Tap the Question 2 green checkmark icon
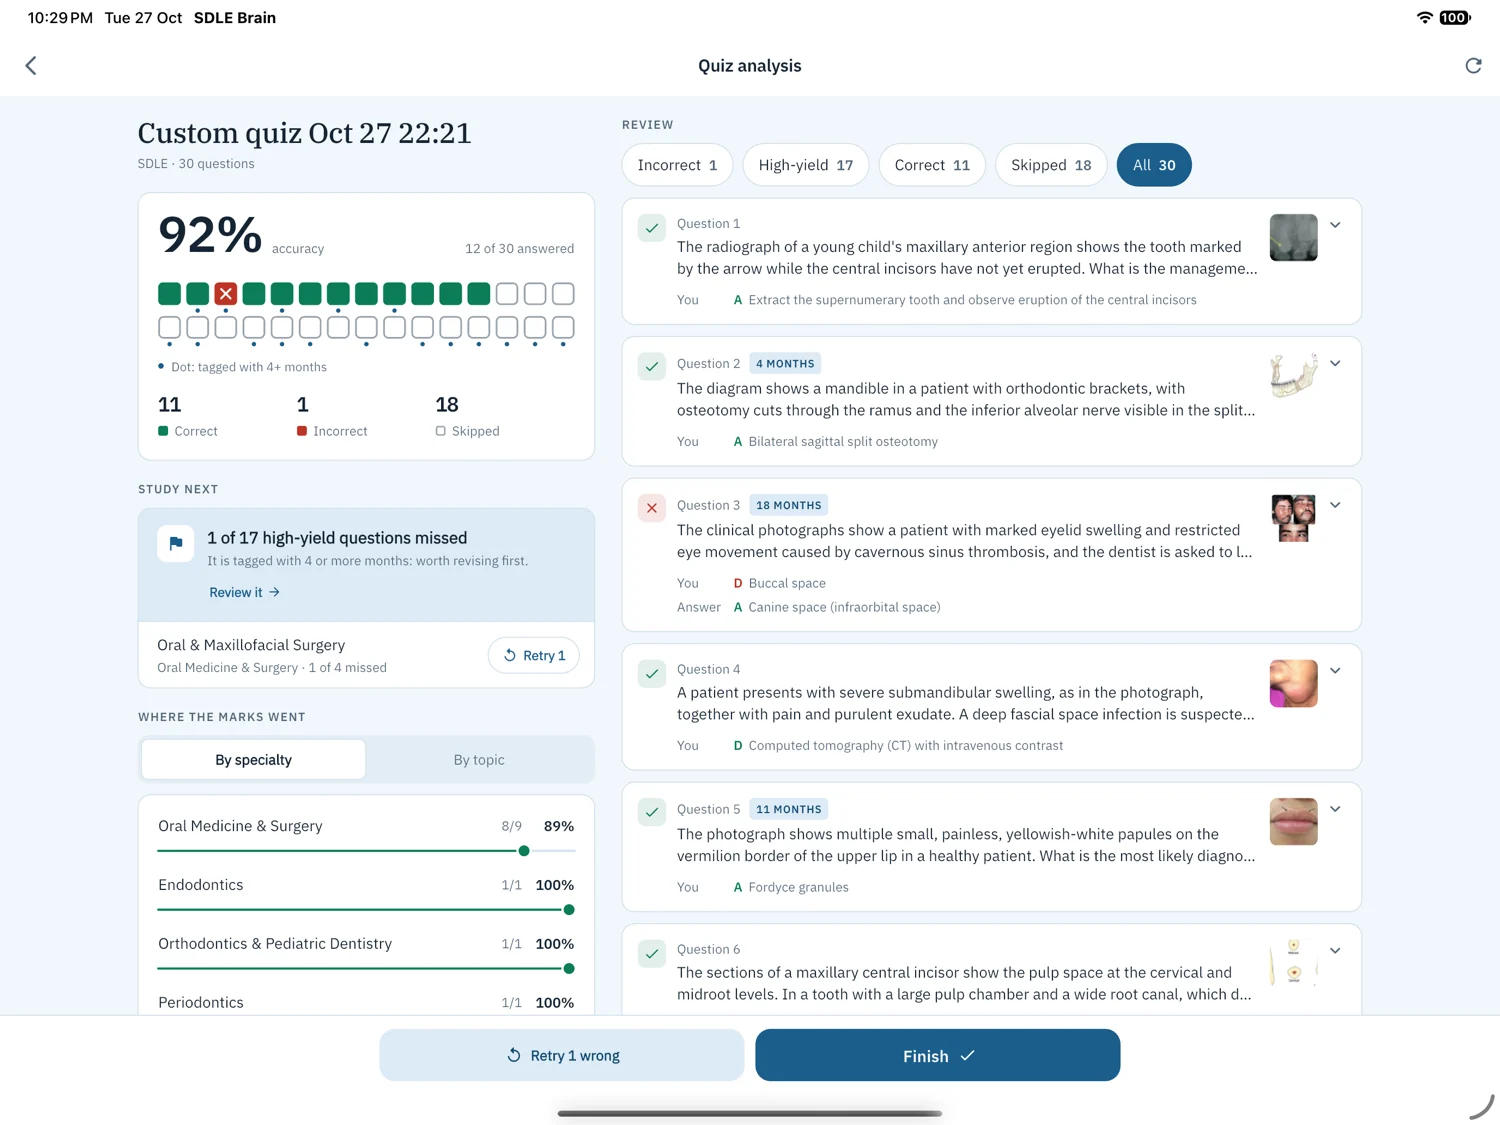Viewport: 1500px width, 1125px height. [652, 367]
